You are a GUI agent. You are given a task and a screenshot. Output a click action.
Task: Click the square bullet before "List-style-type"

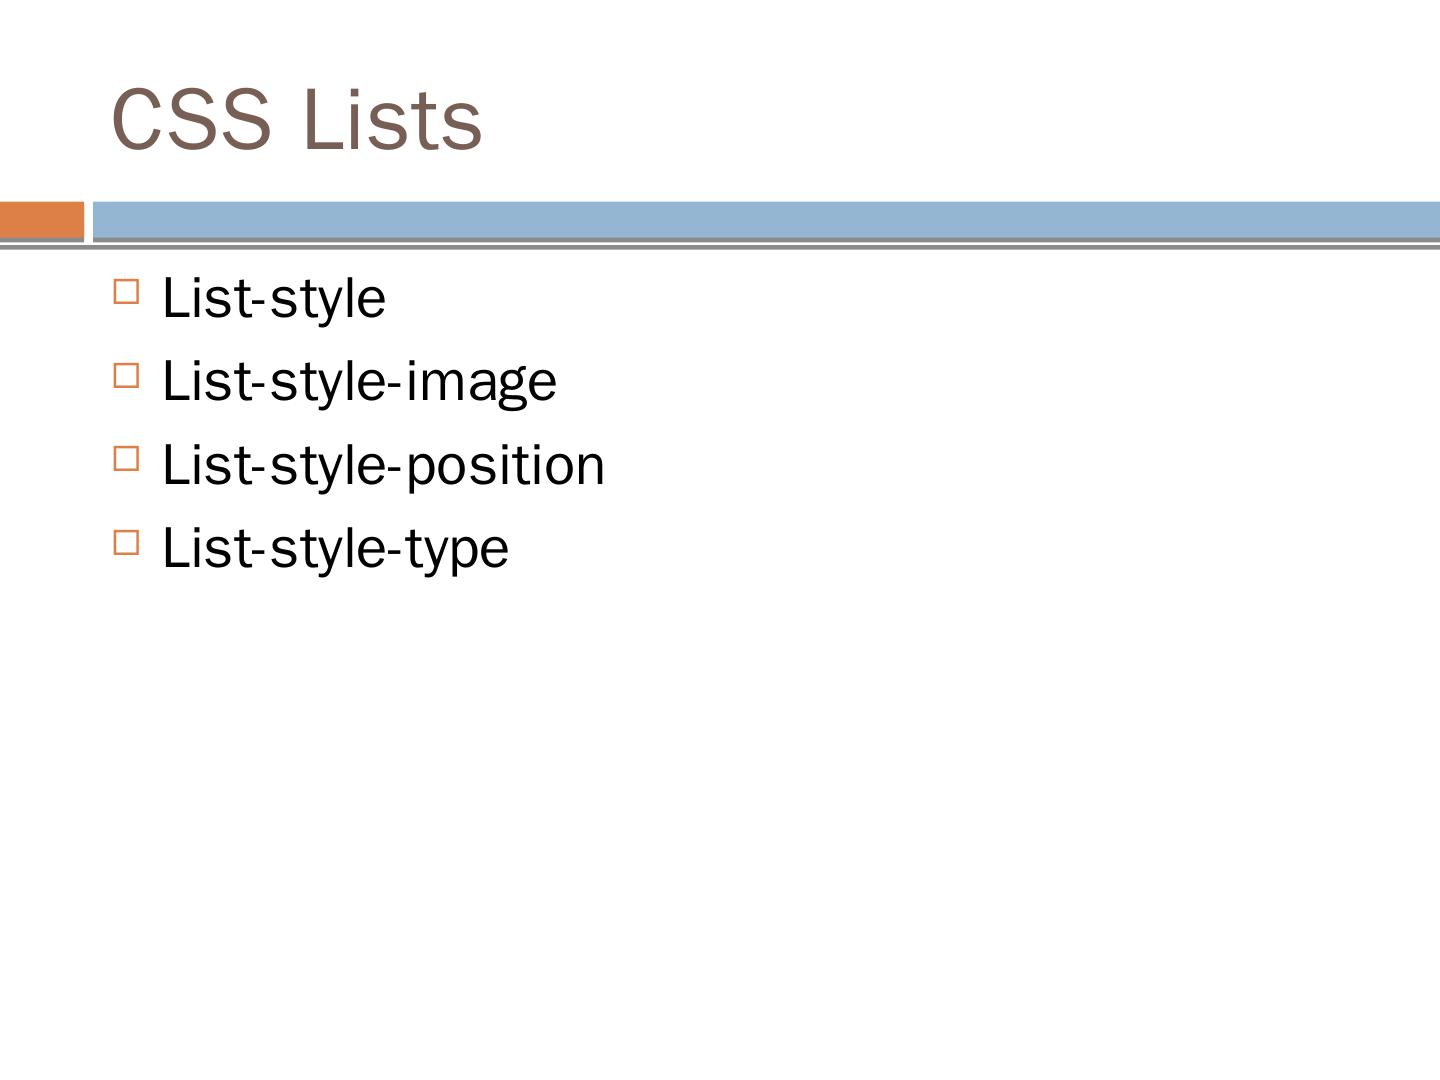[127, 542]
